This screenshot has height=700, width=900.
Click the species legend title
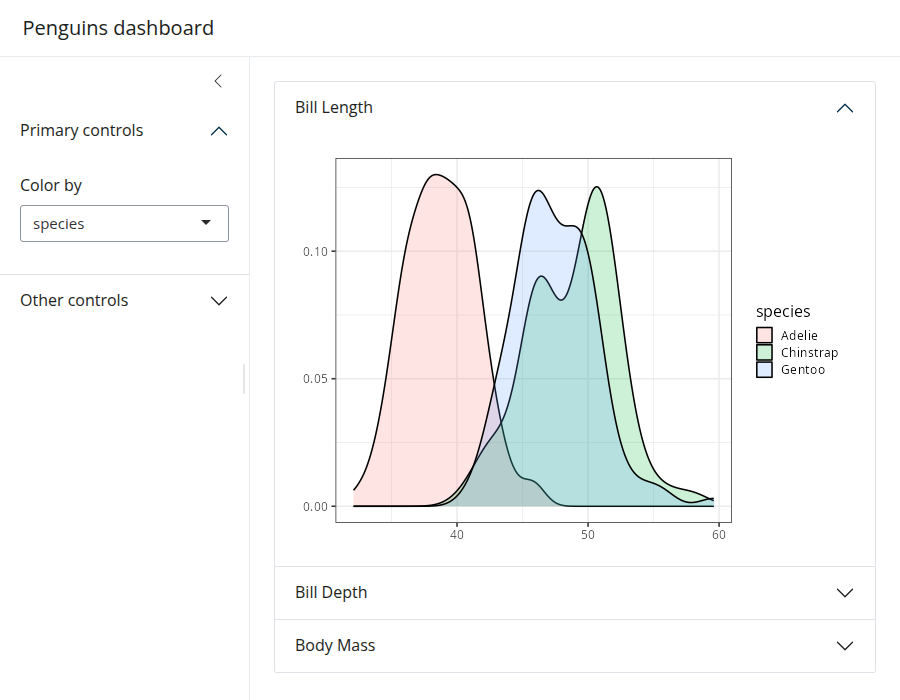[783, 312]
